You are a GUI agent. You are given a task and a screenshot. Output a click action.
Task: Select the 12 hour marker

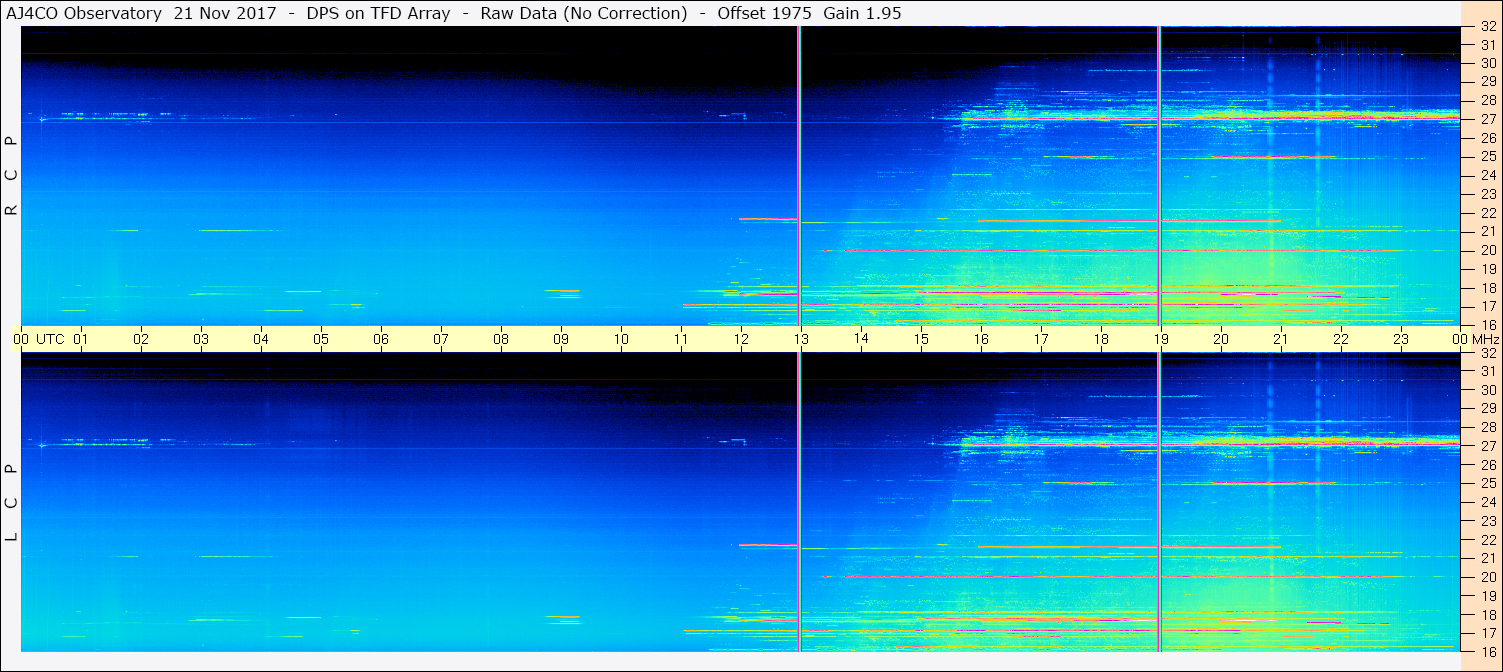pyautogui.click(x=741, y=339)
